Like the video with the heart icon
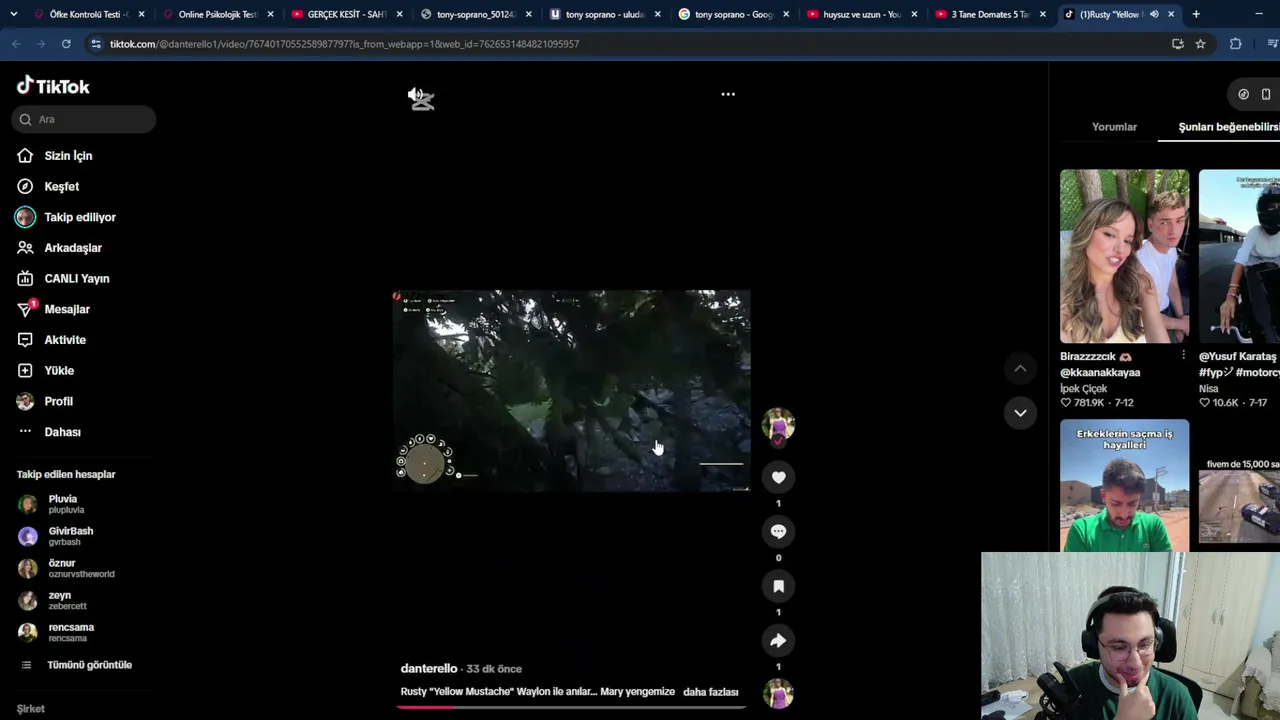The height and width of the screenshot is (720, 1280). 778,477
